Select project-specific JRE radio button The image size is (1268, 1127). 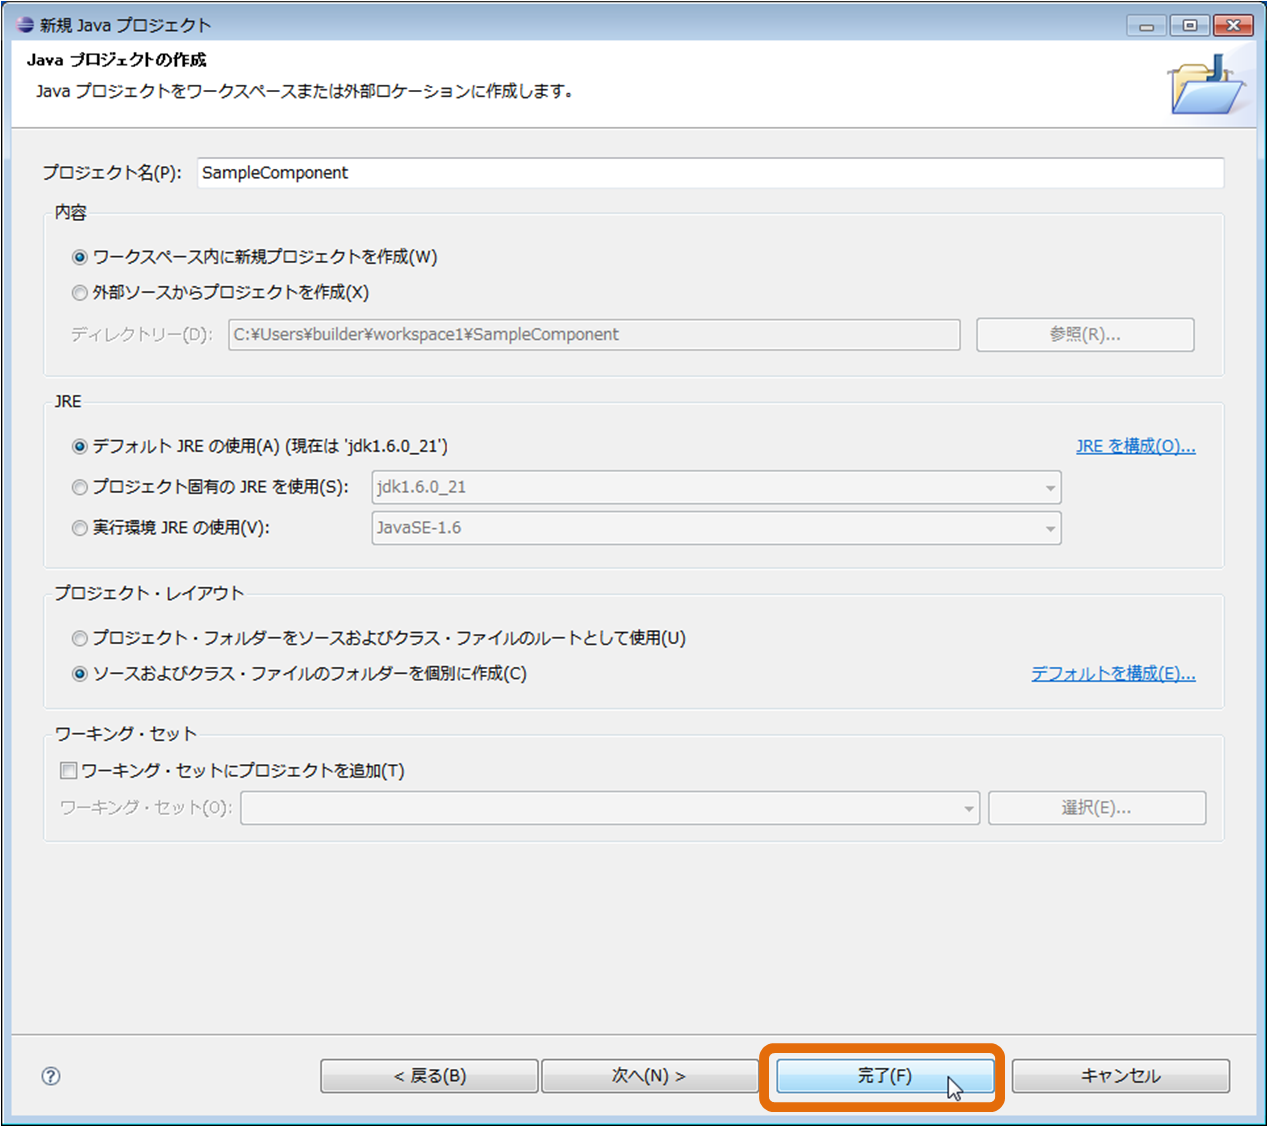click(79, 487)
